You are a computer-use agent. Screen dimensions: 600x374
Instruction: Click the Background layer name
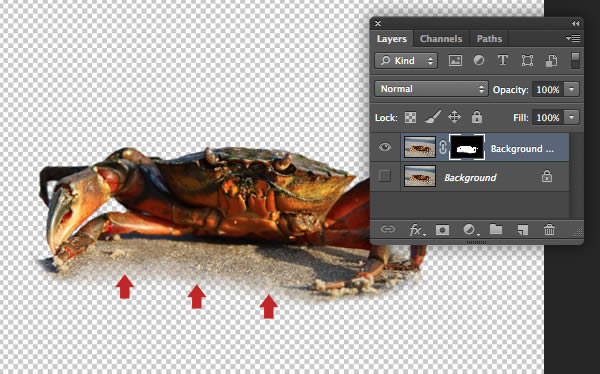470,178
